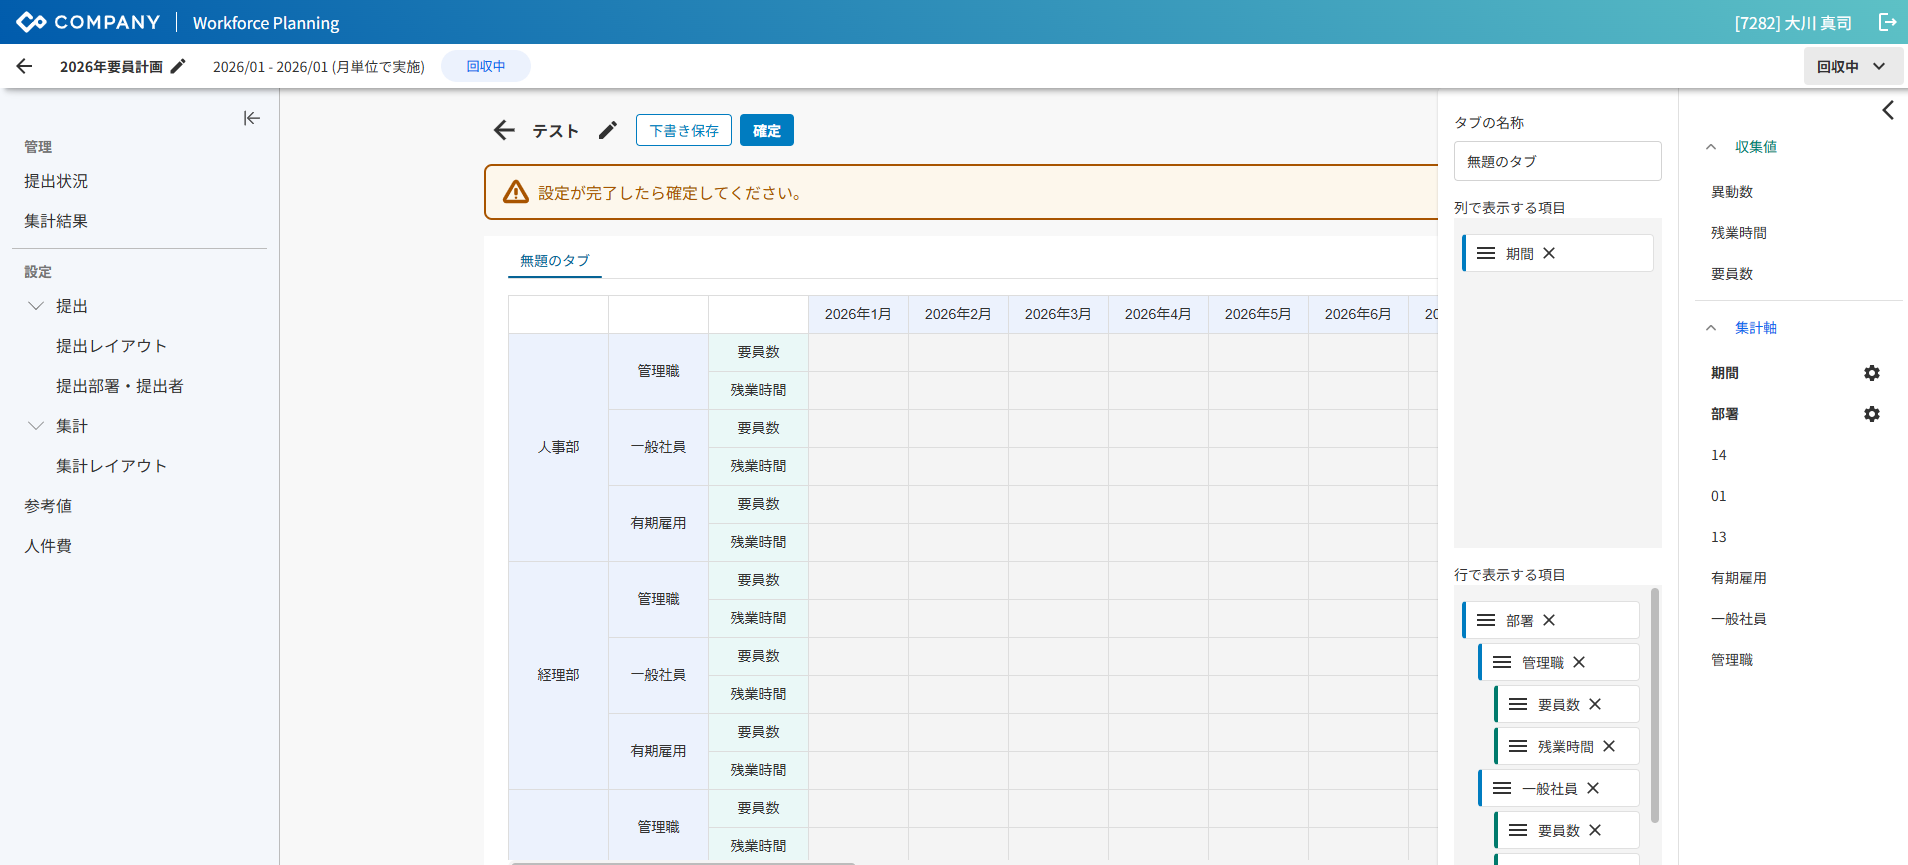Image resolution: width=1908 pixels, height=865 pixels.
Task: Click the 部署 axis label in 集計軸
Action: click(x=1725, y=414)
